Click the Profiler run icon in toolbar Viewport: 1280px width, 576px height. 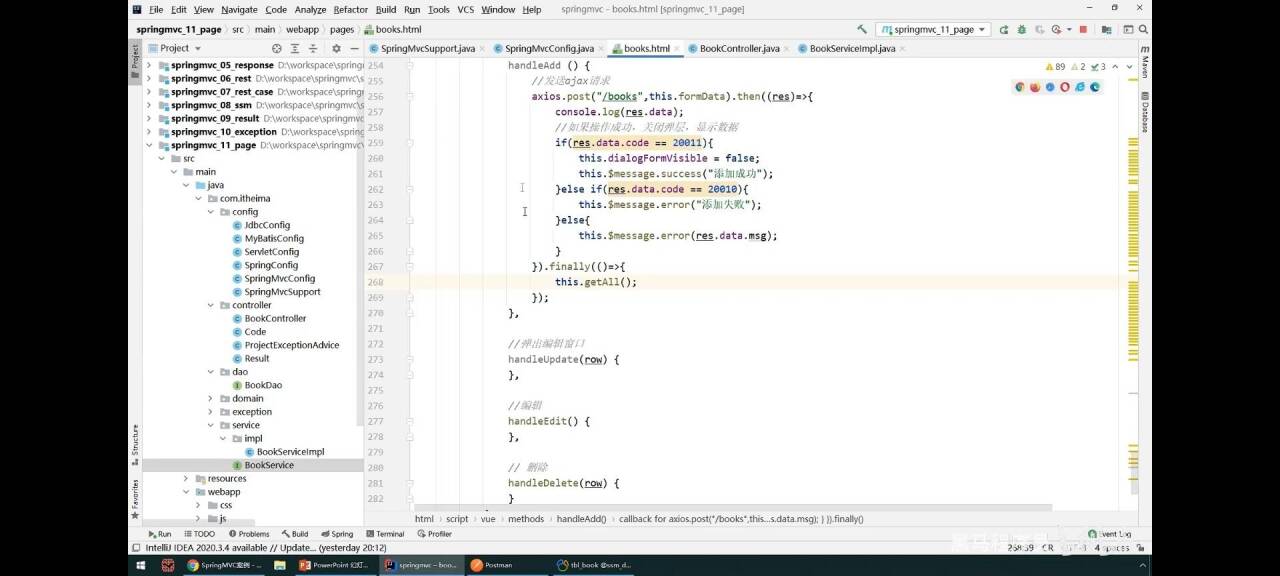pos(1057,30)
